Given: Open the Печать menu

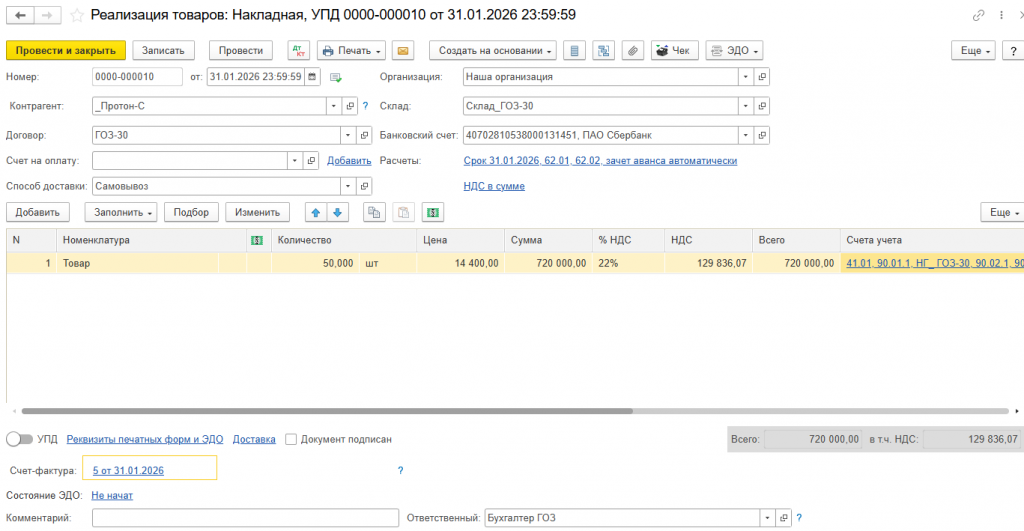Looking at the screenshot, I should (351, 50).
